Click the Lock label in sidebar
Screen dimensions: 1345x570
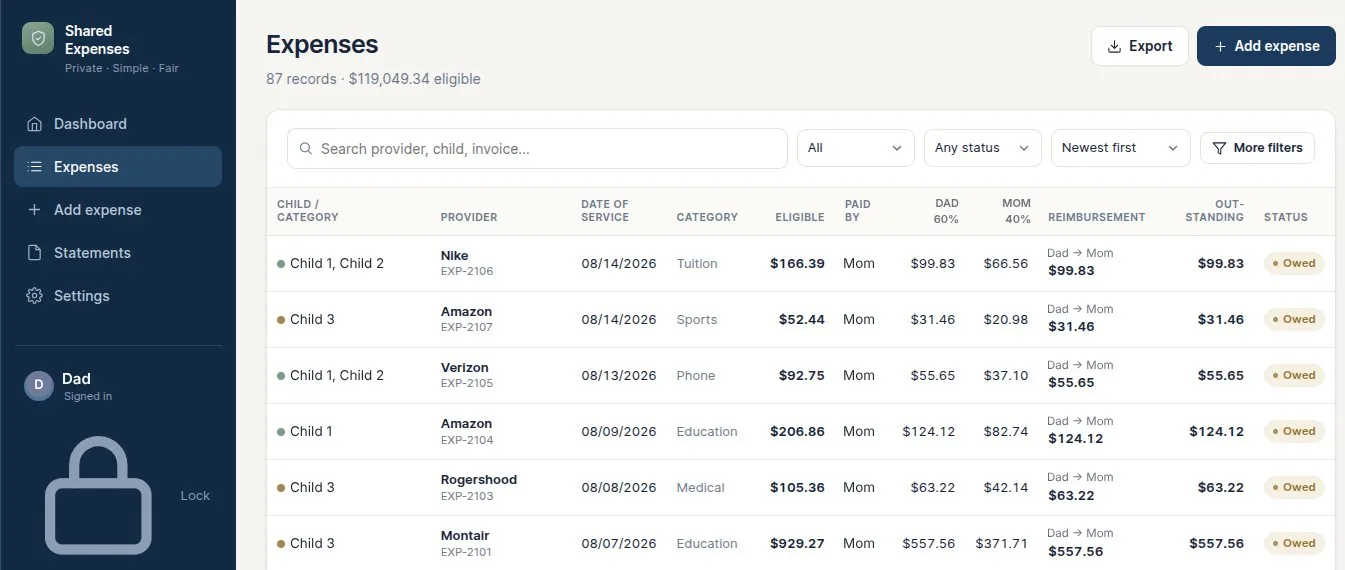(x=195, y=496)
